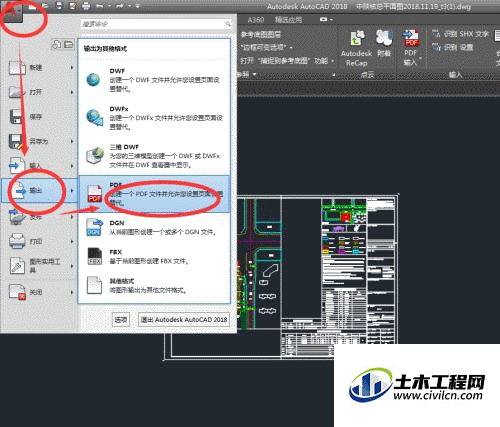This screenshot has height=427, width=500.
Task: Click the red PDF export icon
Action: coord(95,194)
